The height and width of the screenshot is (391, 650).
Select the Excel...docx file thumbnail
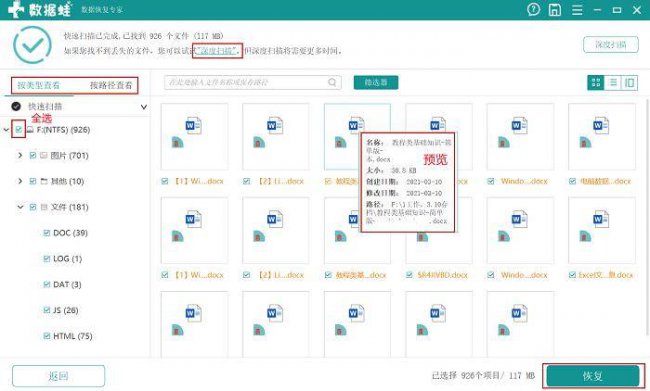[x=602, y=231]
